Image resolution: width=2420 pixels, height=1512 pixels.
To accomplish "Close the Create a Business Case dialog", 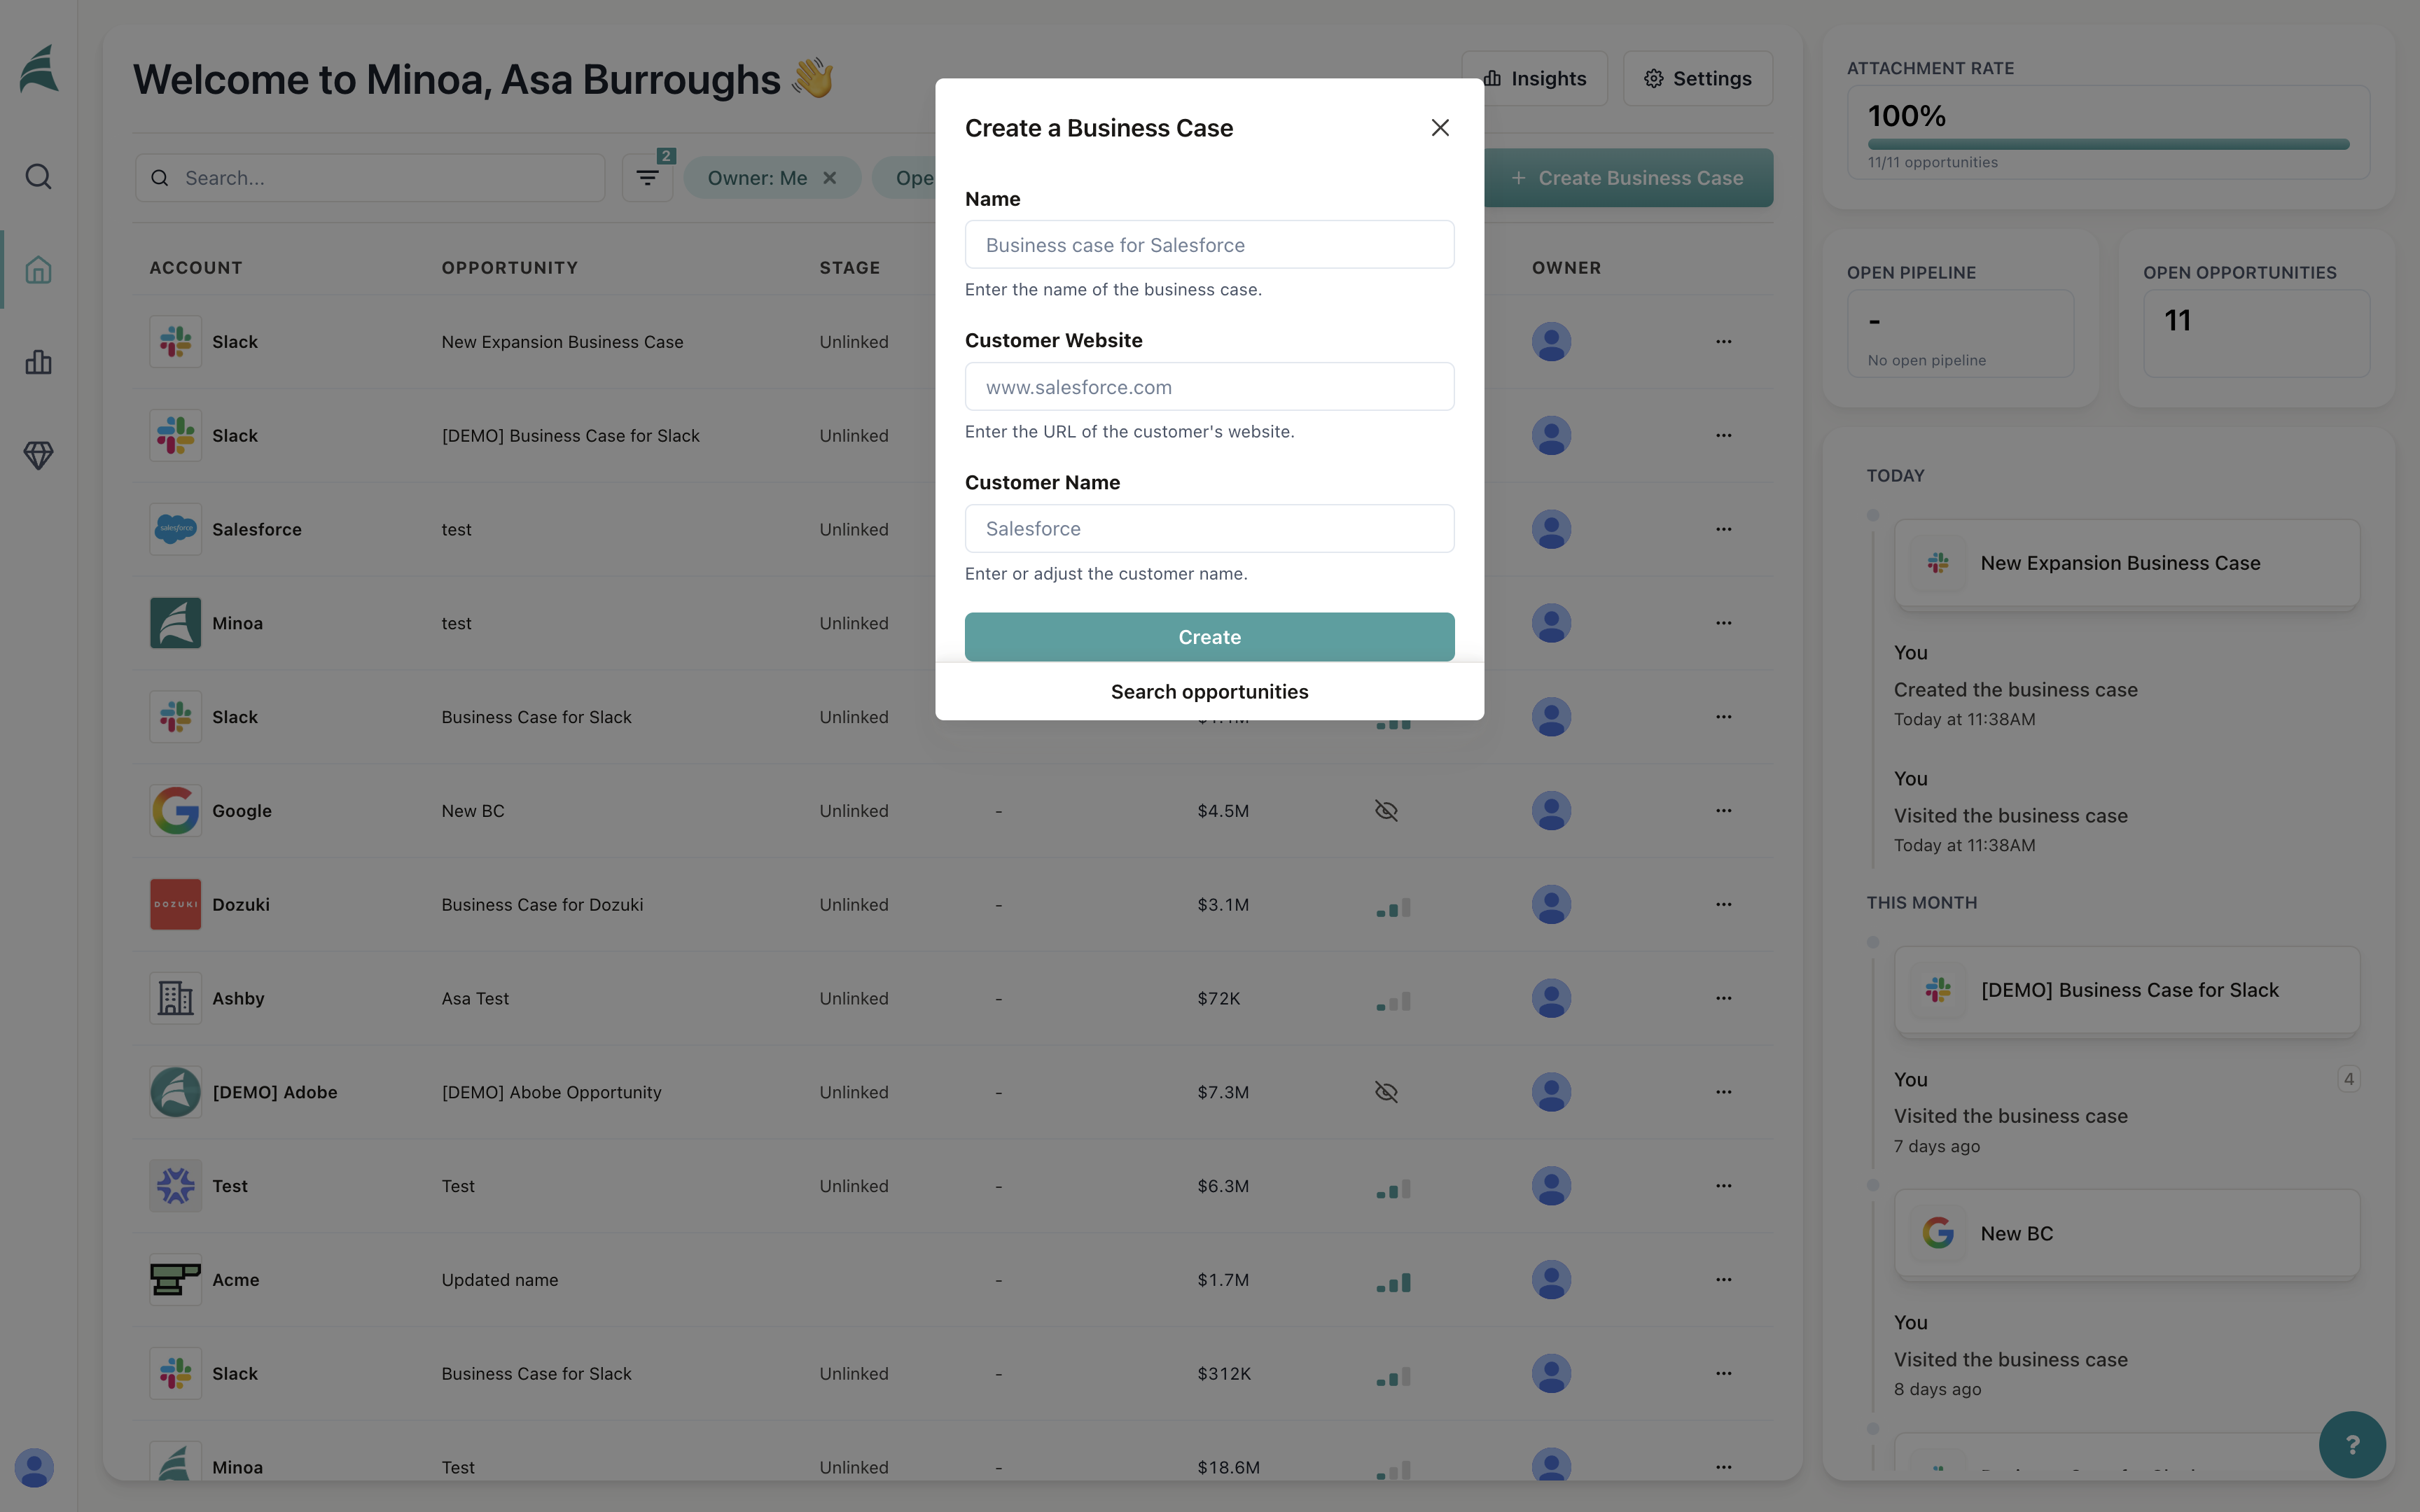I will [1440, 128].
